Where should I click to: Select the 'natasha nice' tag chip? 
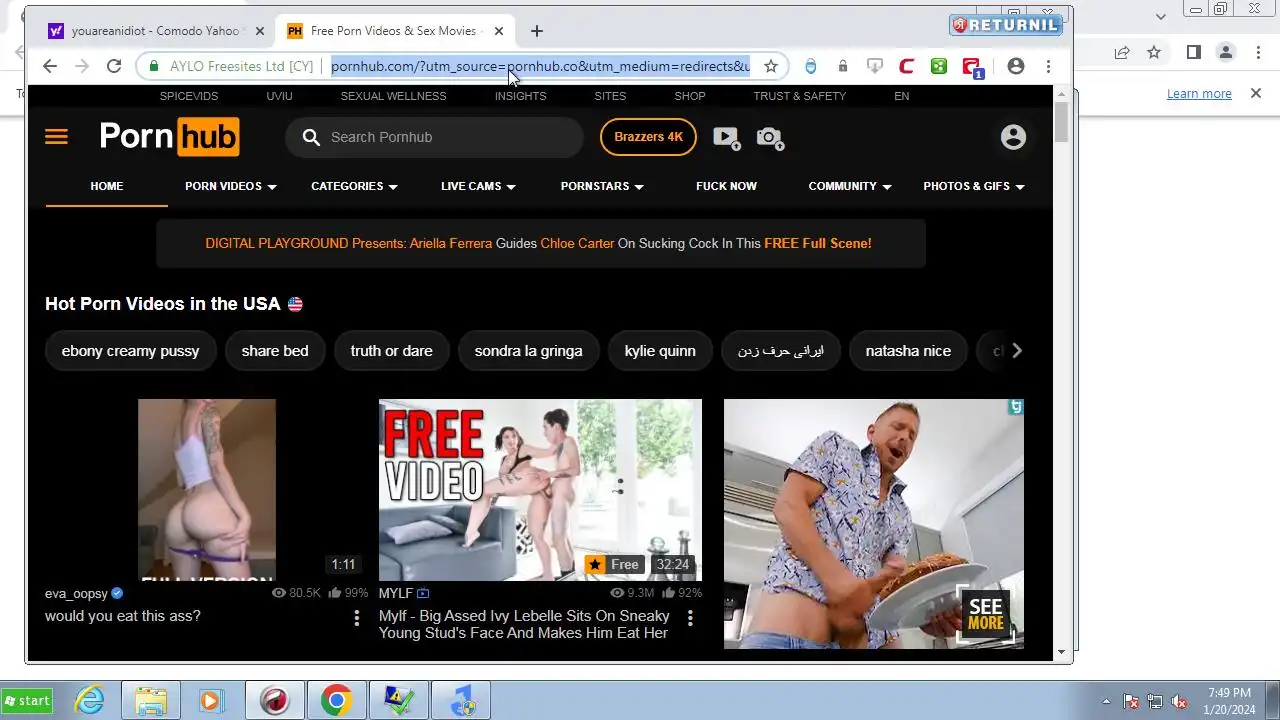coord(908,351)
